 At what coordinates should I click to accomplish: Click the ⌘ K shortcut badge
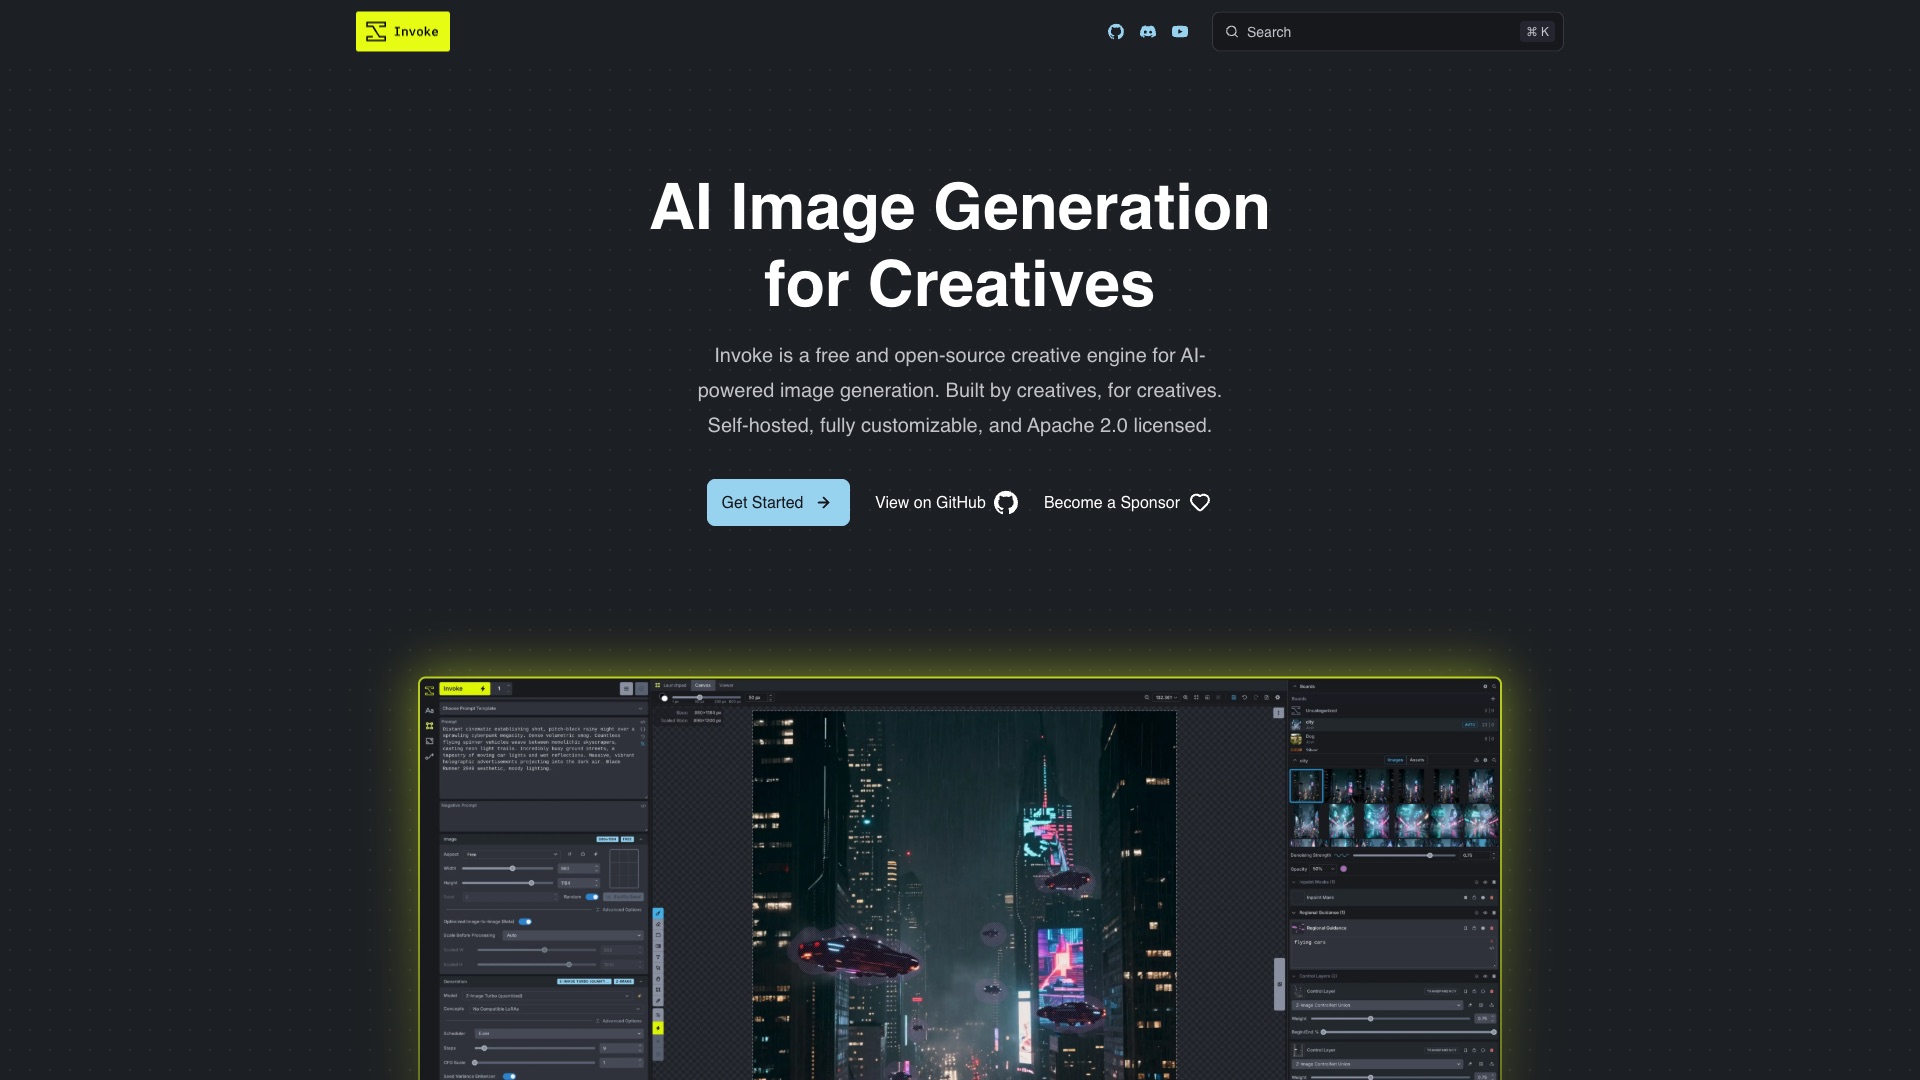click(1538, 32)
